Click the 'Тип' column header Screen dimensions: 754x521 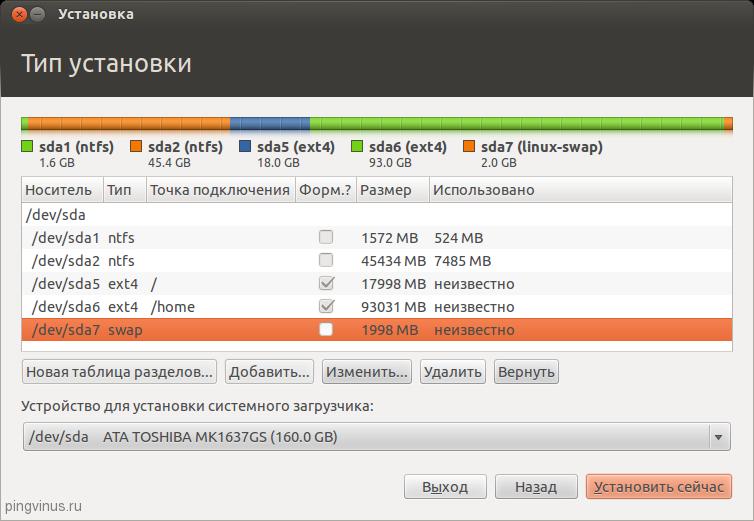(125, 190)
